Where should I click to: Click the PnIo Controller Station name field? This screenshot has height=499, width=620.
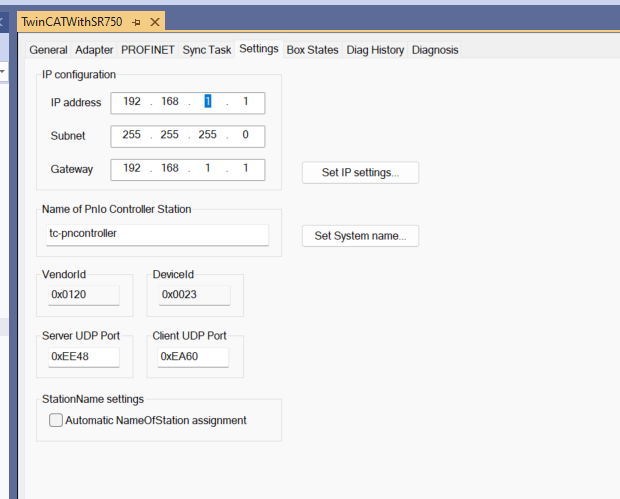point(157,235)
